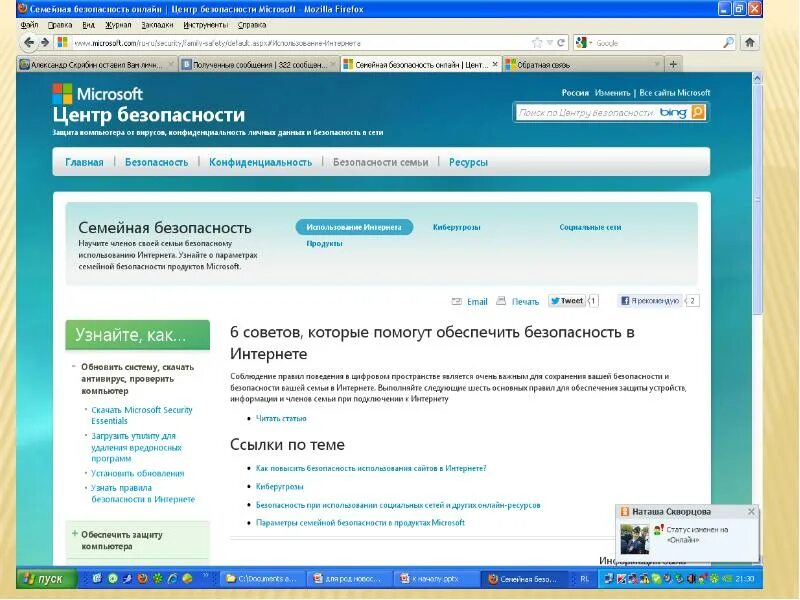Click the Email envelope icon

pyautogui.click(x=456, y=302)
